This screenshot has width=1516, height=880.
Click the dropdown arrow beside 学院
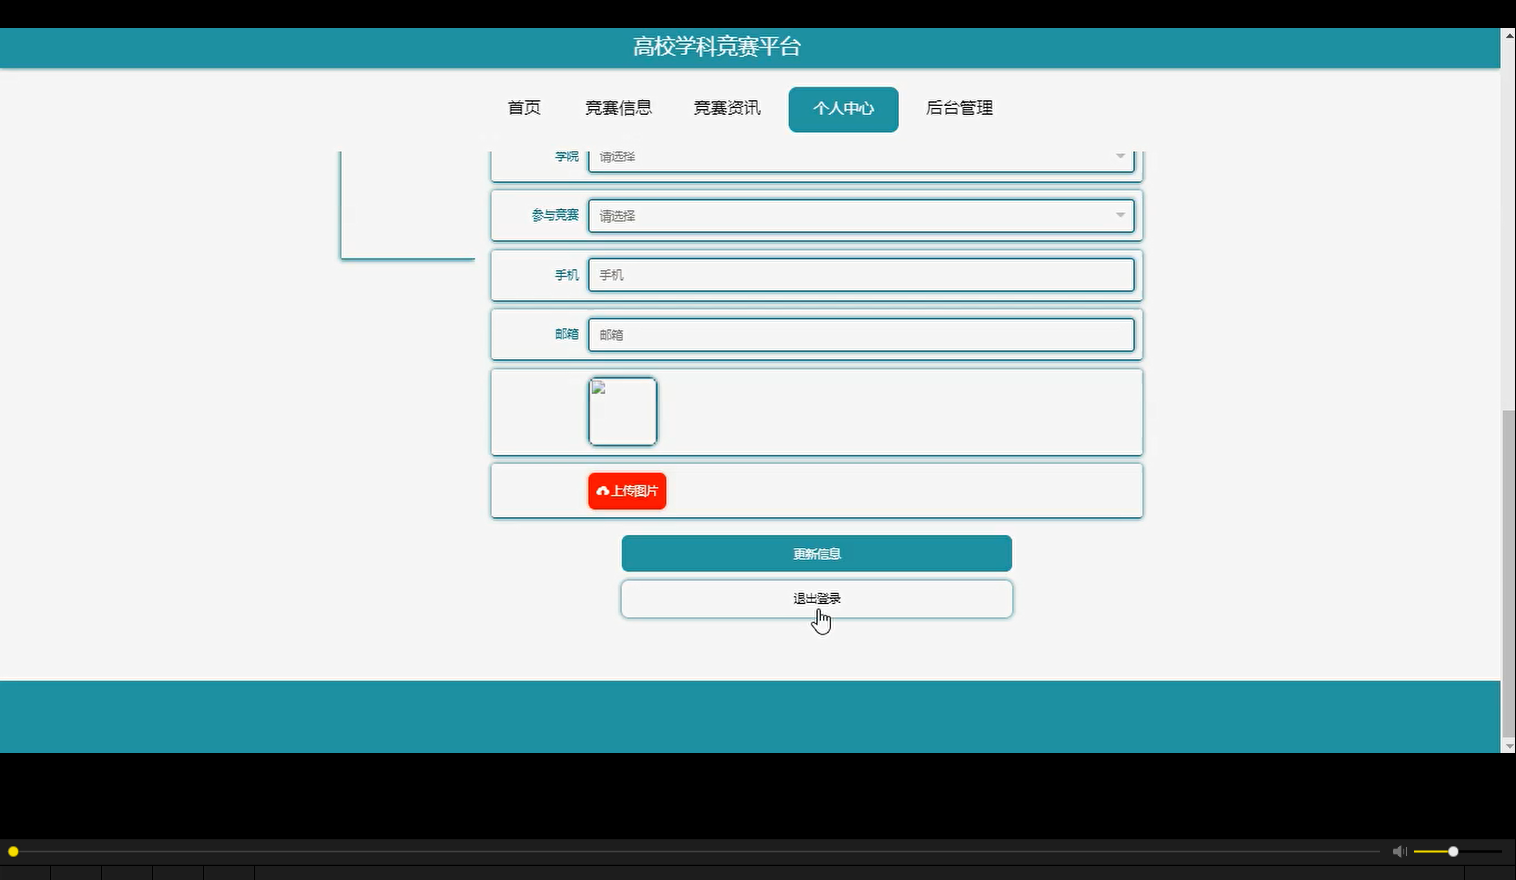[1119, 156]
